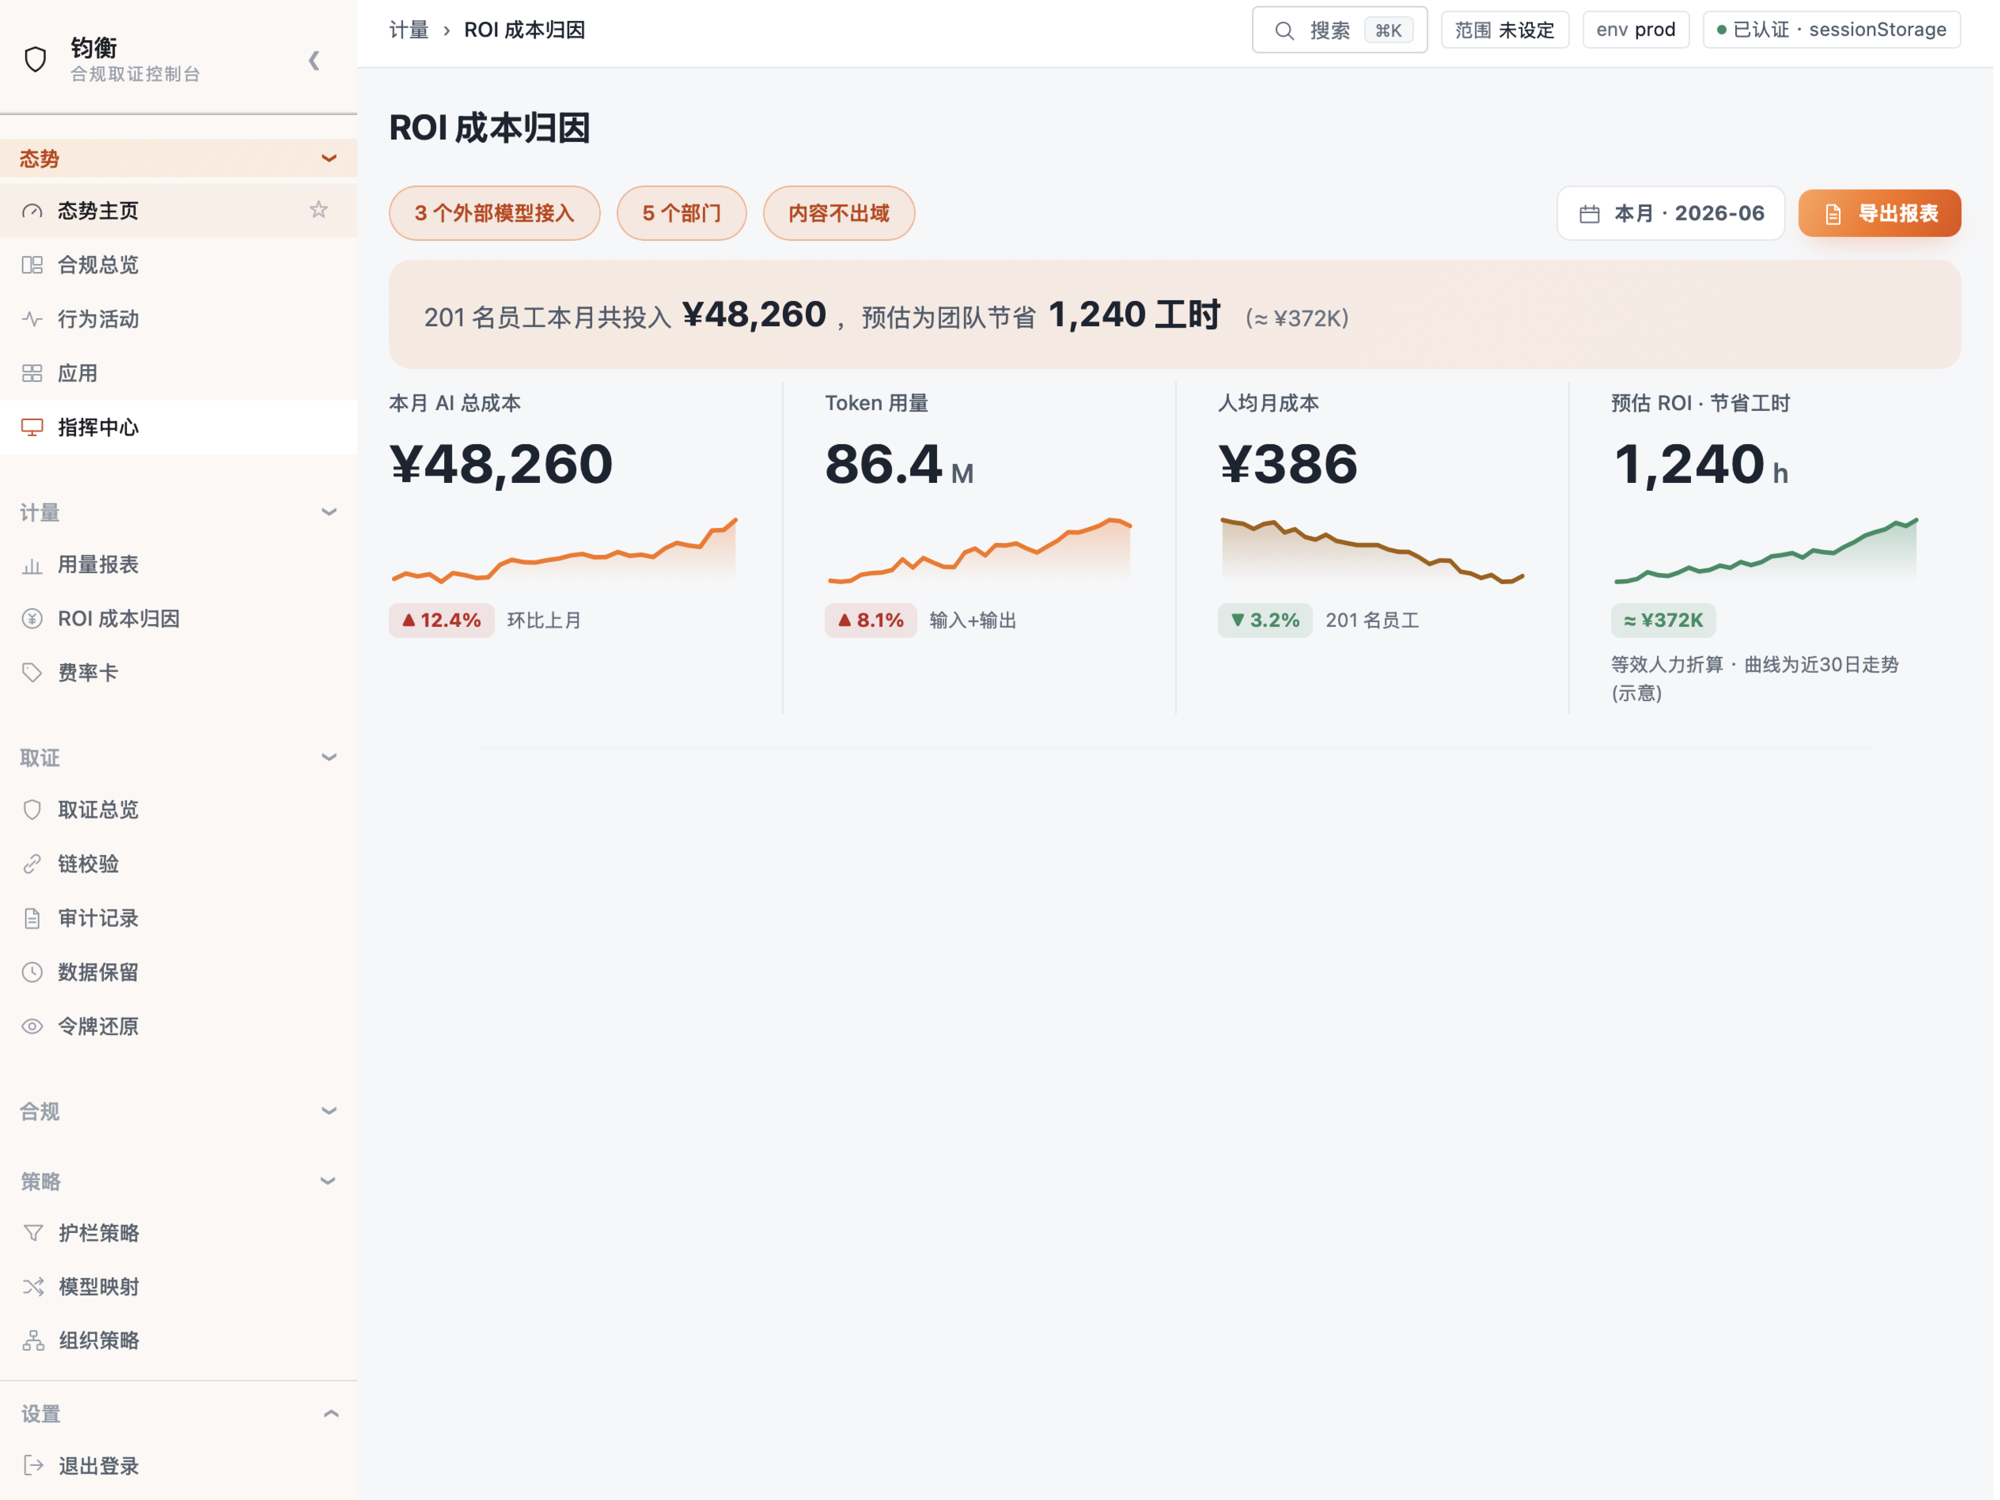2000x1500 pixels.
Task: Click the 应用 grid icon
Action: [x=33, y=373]
